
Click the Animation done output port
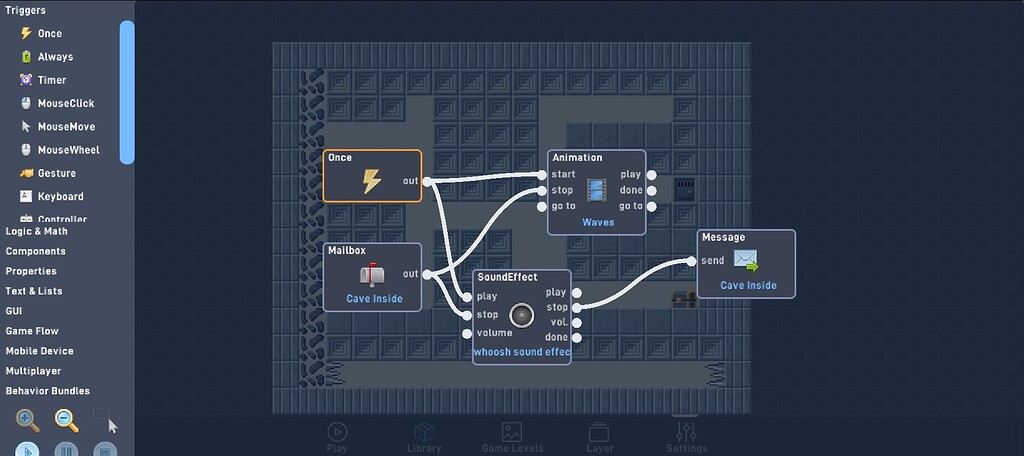tap(651, 190)
